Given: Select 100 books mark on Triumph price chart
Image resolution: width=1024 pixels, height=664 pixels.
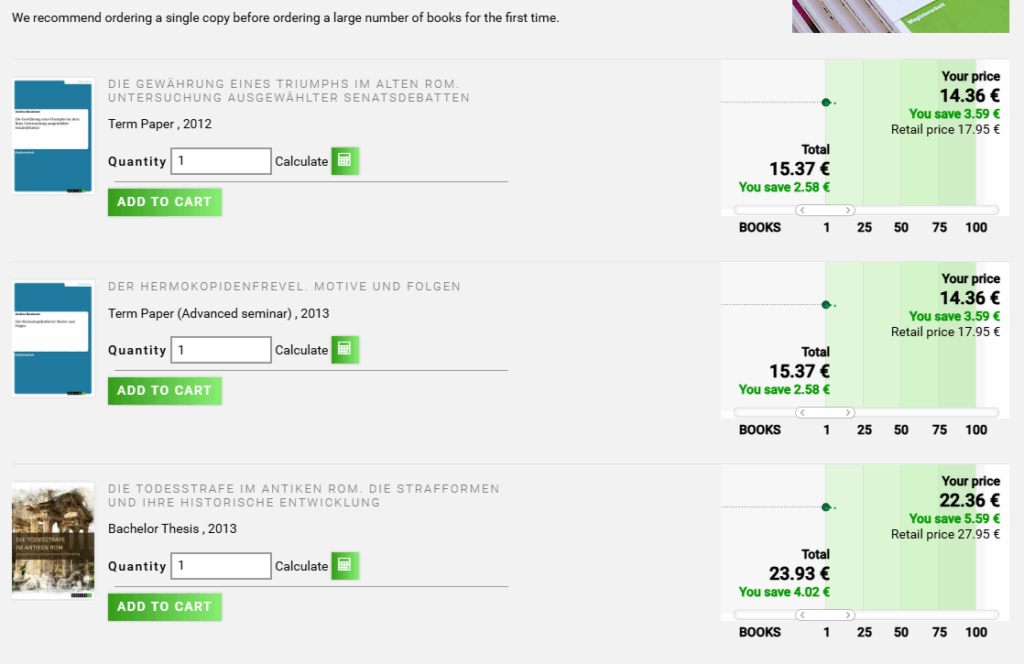Looking at the screenshot, I should (x=976, y=227).
